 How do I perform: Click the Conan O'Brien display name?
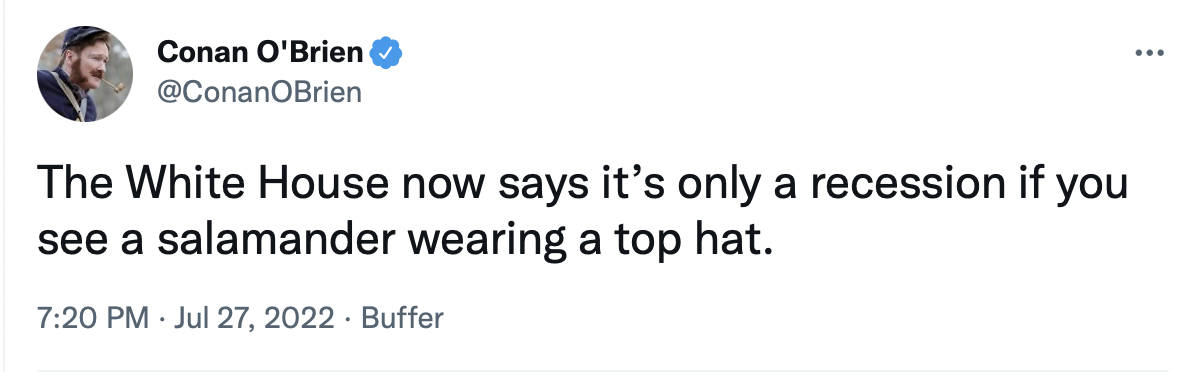261,53
